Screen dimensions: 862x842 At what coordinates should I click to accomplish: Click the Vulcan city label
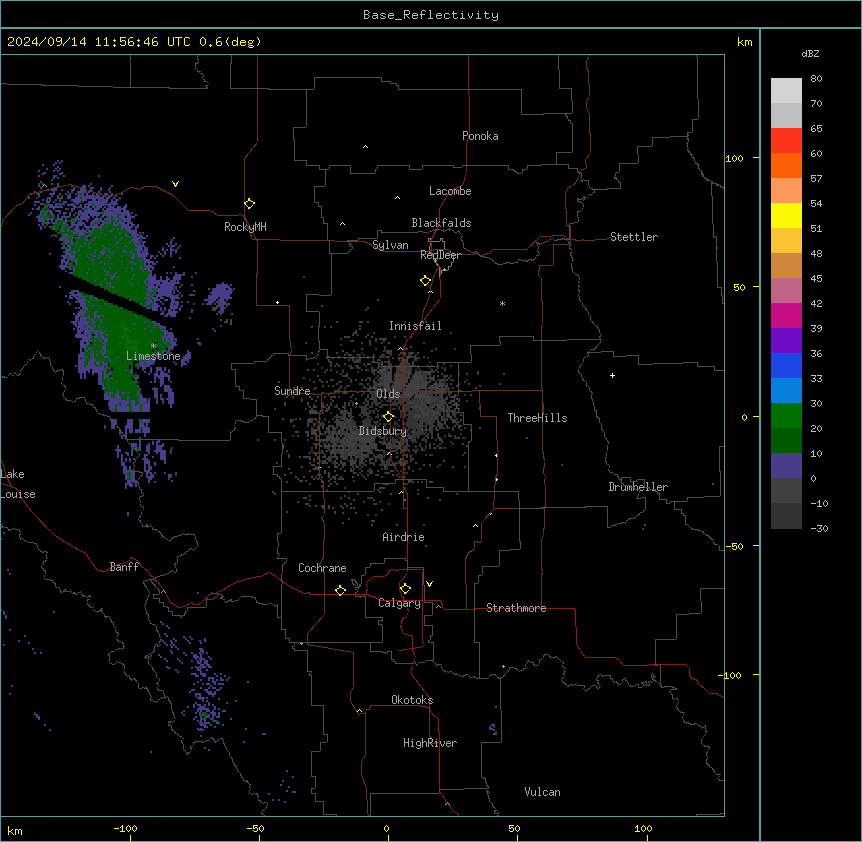click(543, 792)
